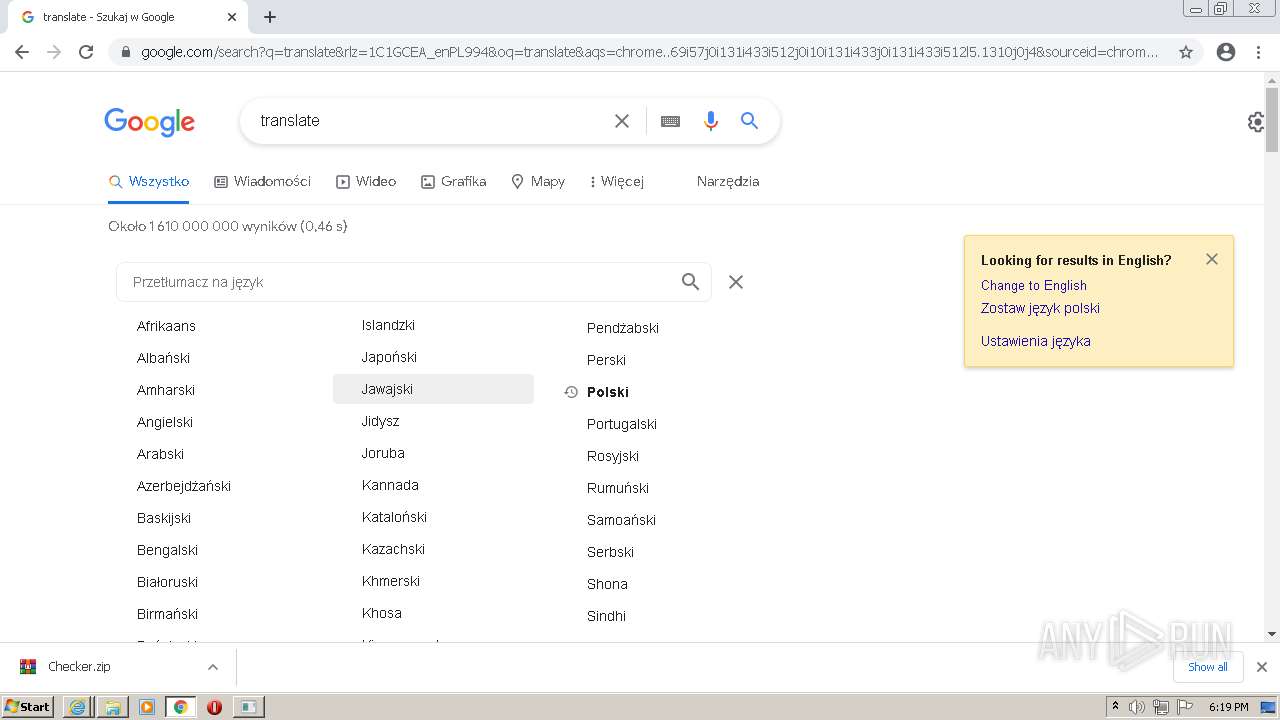Select Białoruski language
Screen dimensions: 1280x720
pos(167,582)
